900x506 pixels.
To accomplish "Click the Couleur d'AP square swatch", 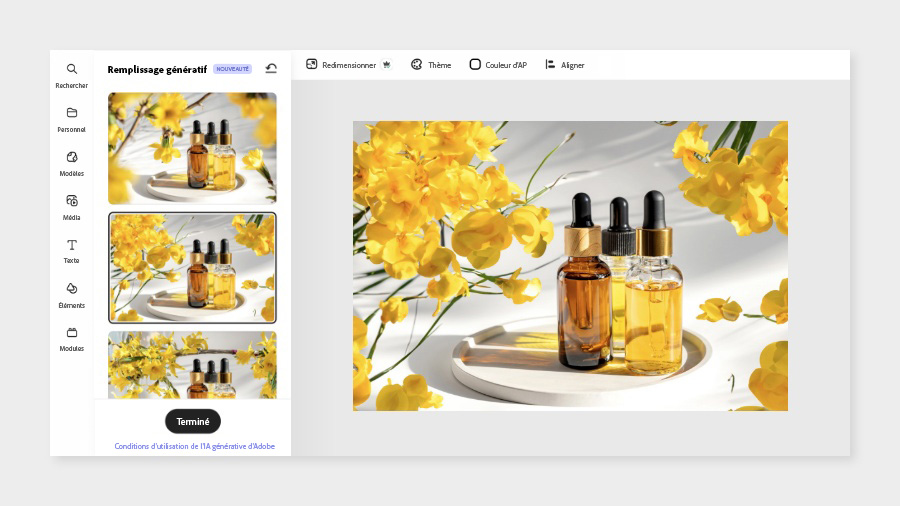I will click(x=475, y=64).
